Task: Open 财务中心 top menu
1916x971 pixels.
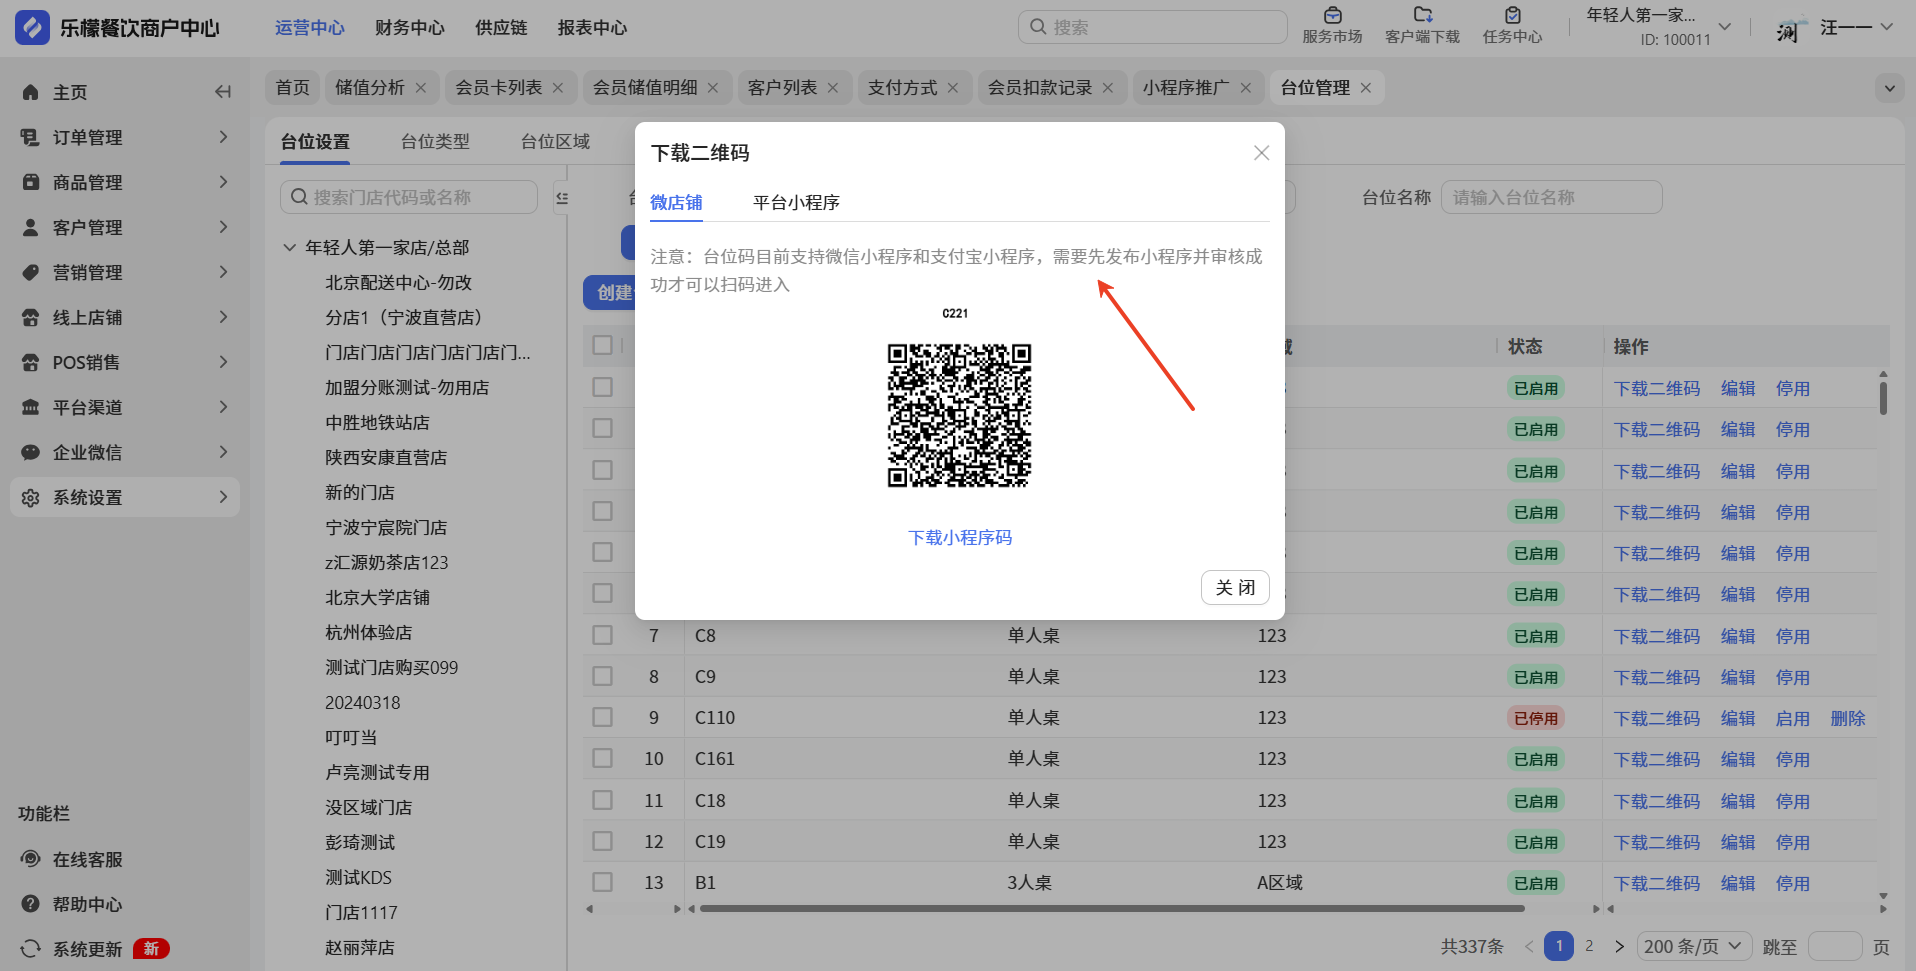Action: click(x=410, y=28)
